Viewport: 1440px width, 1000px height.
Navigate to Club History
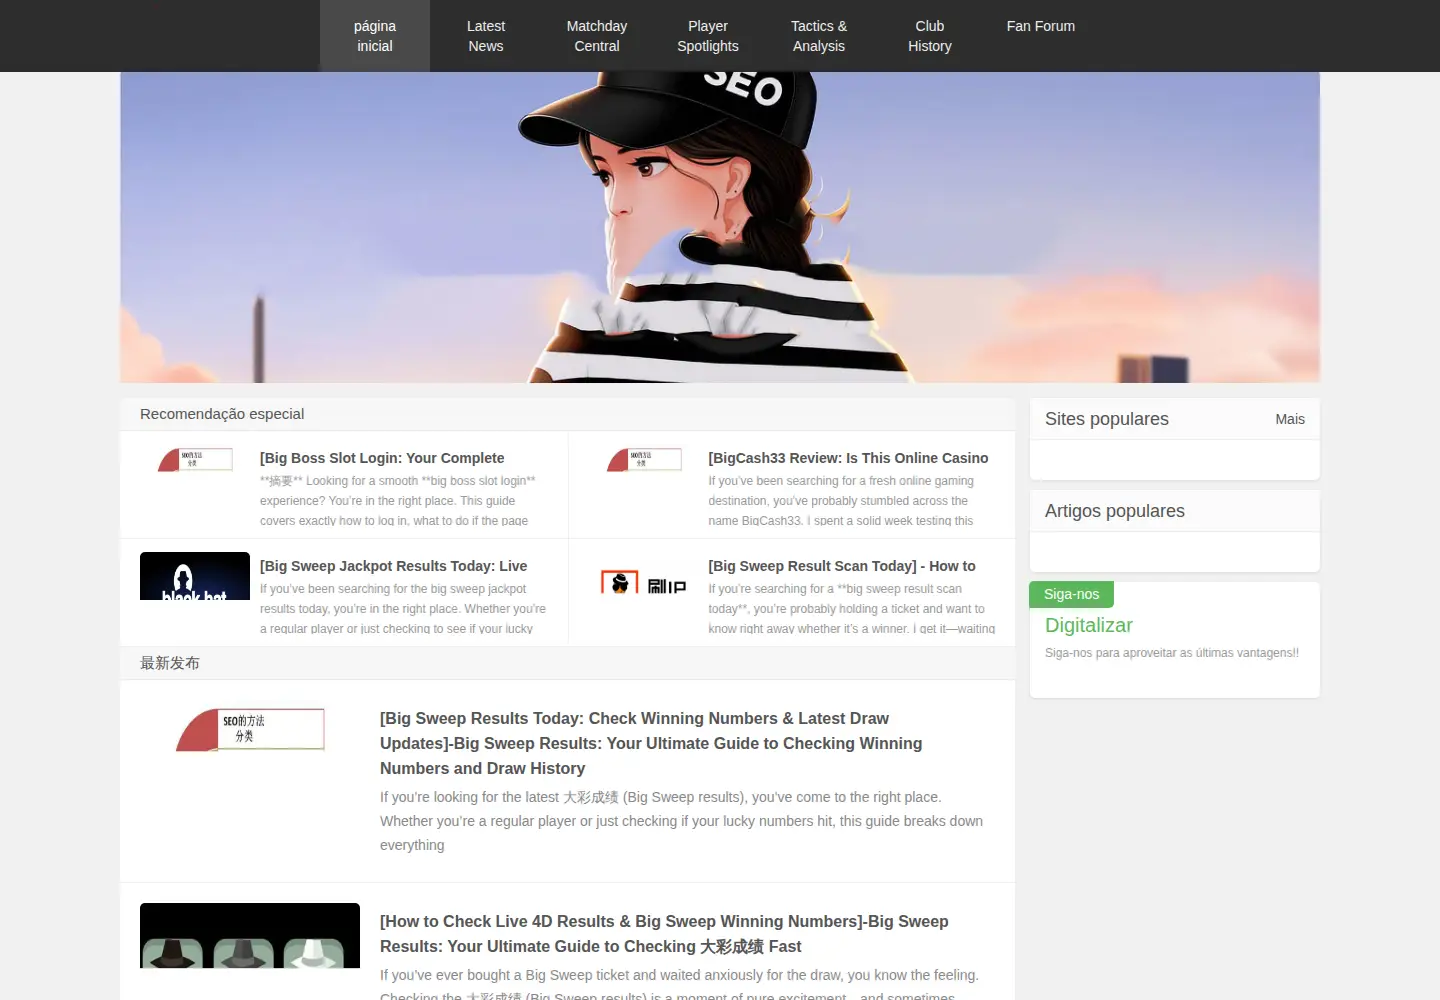tap(930, 36)
